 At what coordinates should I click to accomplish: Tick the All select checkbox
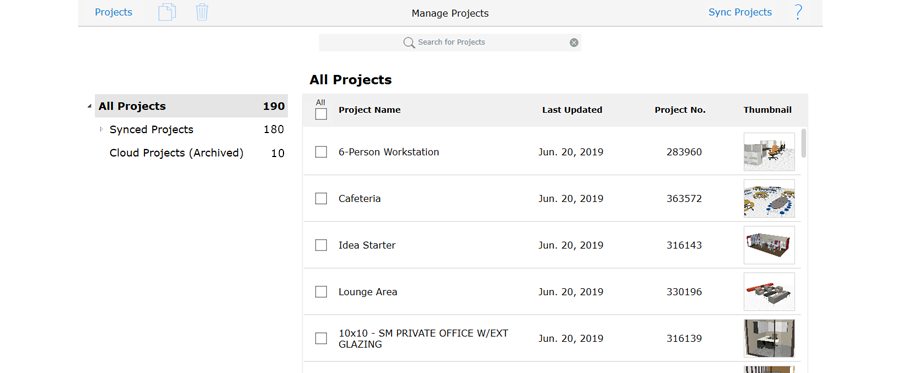321,114
